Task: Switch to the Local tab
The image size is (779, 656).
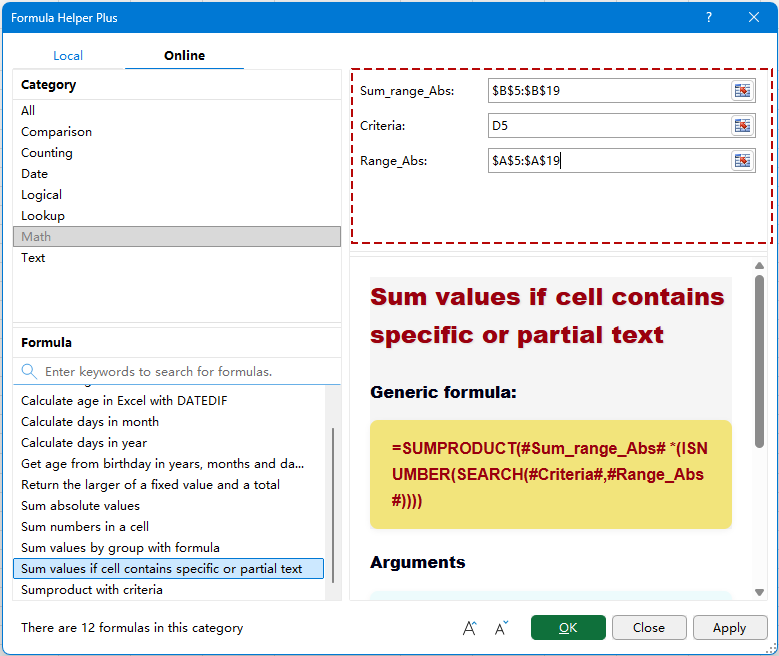Action: [x=68, y=56]
